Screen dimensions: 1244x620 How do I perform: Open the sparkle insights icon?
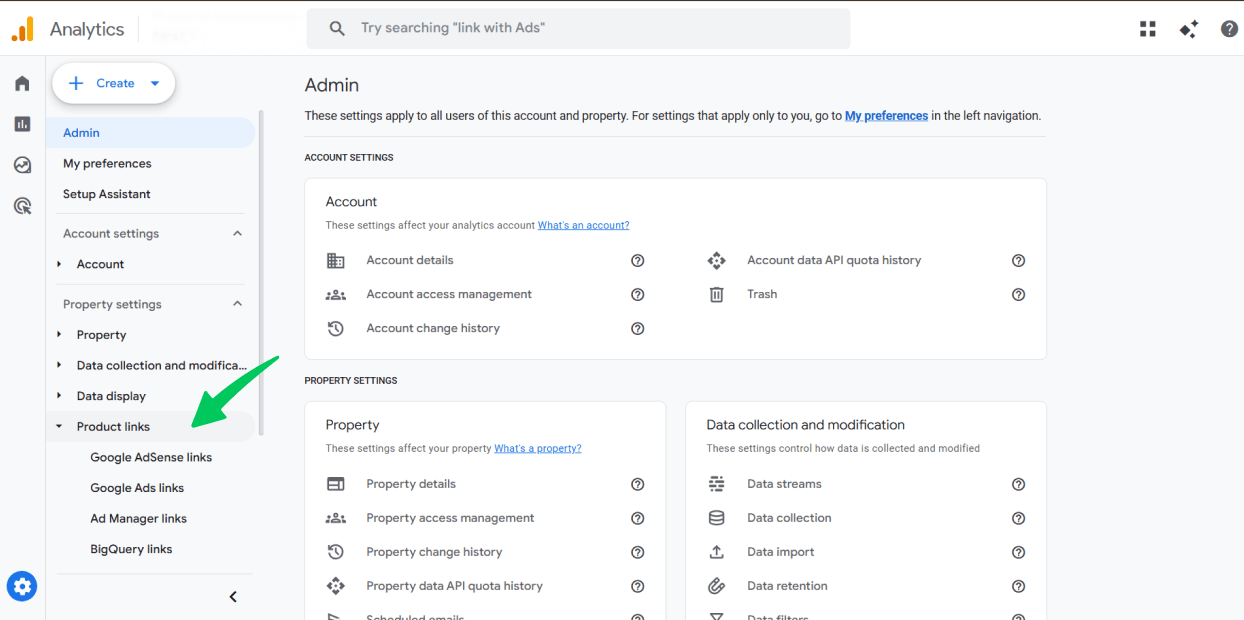point(1188,29)
